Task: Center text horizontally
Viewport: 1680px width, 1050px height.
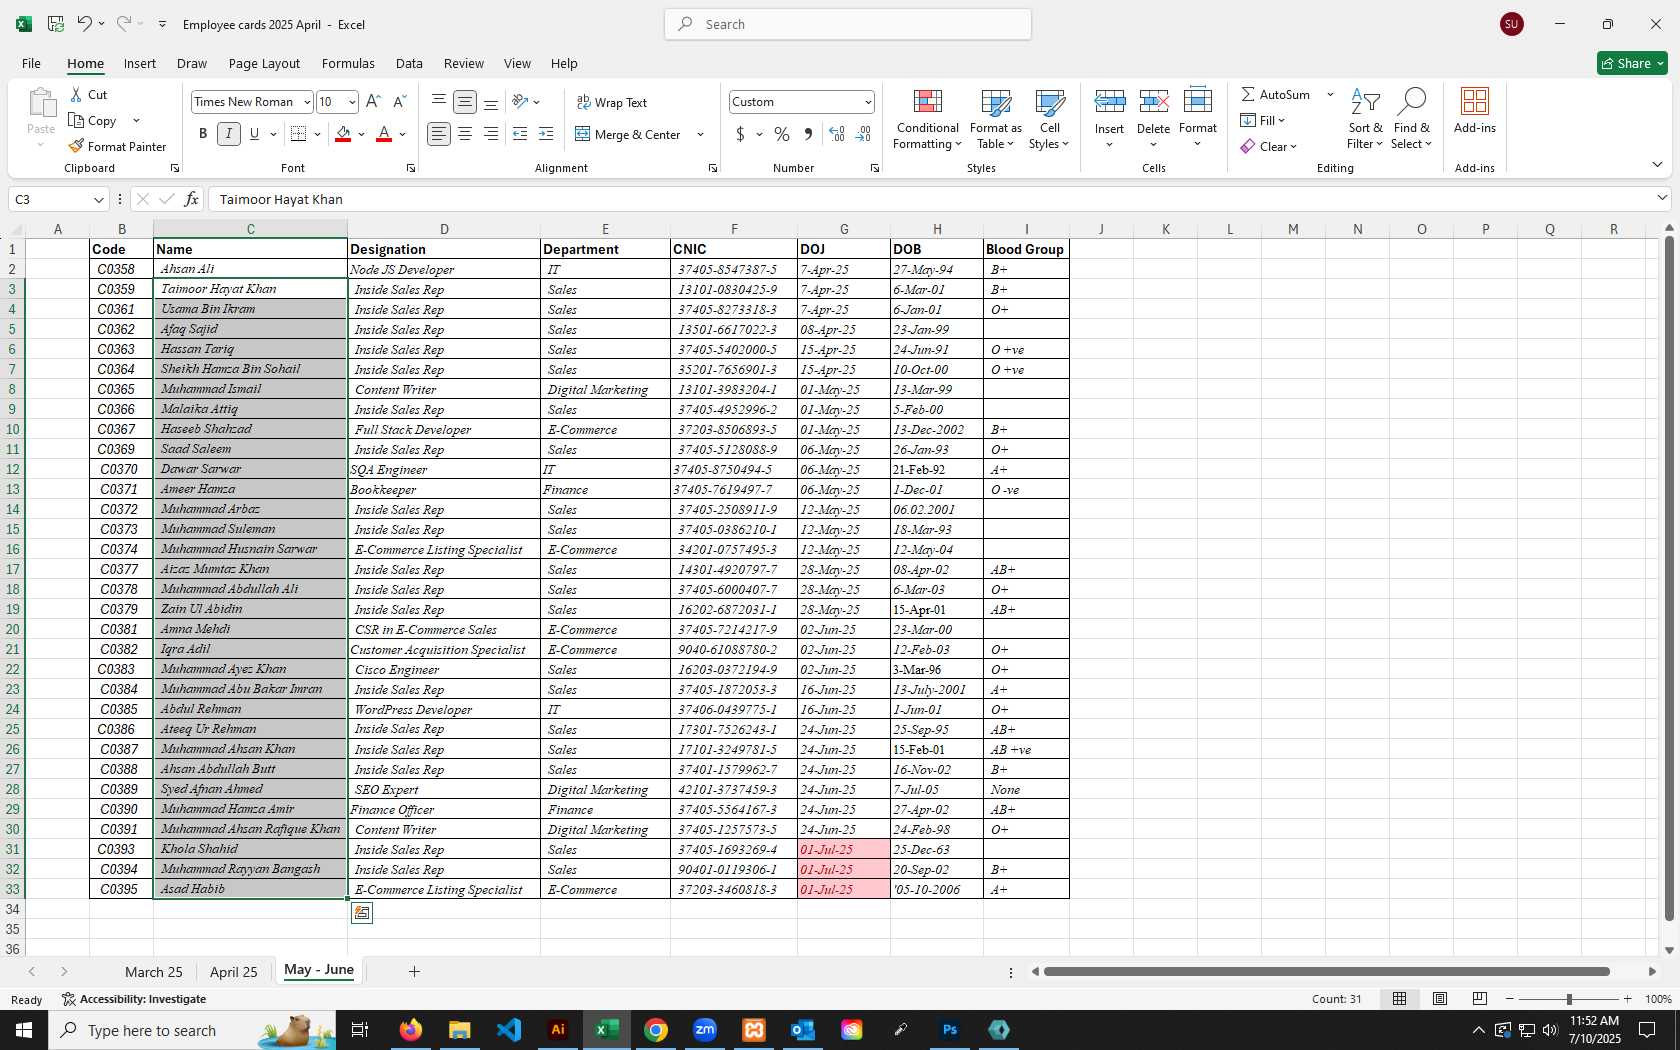Action: [x=465, y=134]
